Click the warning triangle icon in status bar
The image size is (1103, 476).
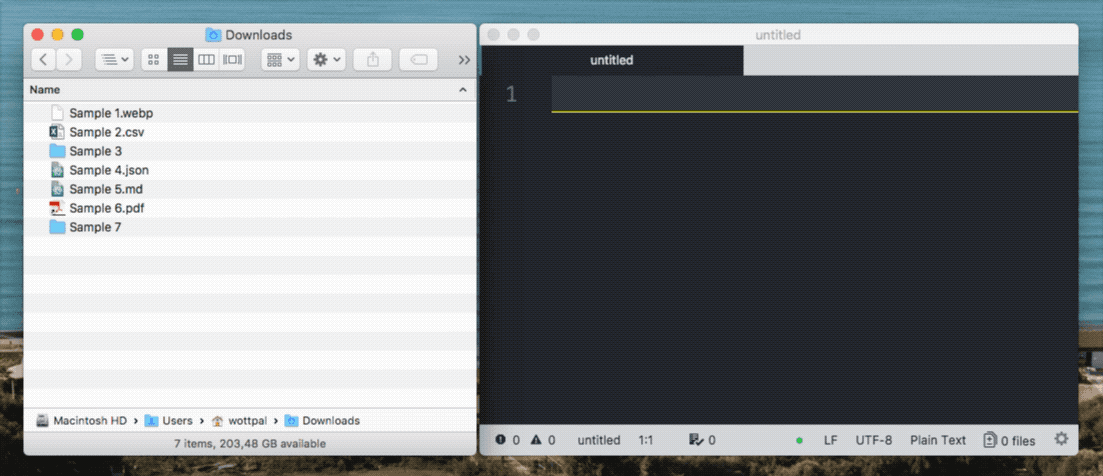coord(536,440)
